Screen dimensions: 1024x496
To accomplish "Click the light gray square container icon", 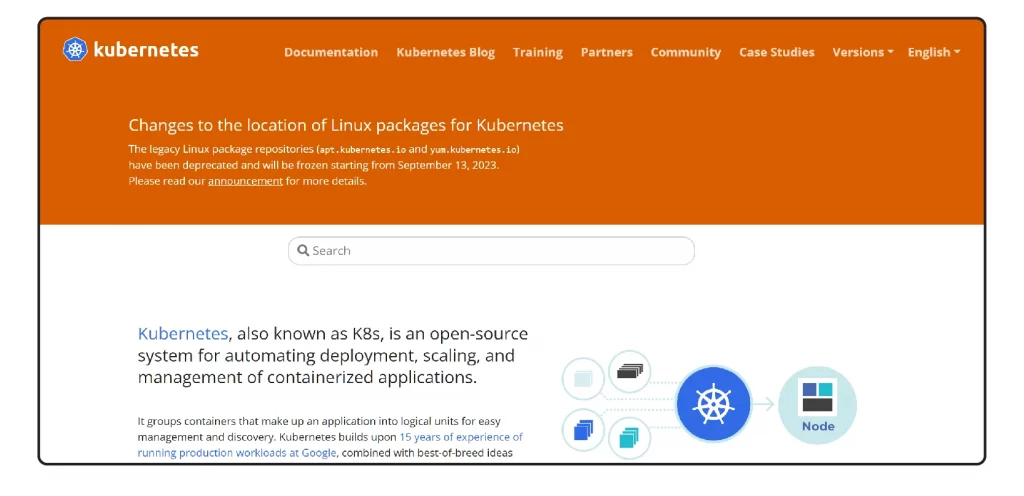I will [x=584, y=379].
